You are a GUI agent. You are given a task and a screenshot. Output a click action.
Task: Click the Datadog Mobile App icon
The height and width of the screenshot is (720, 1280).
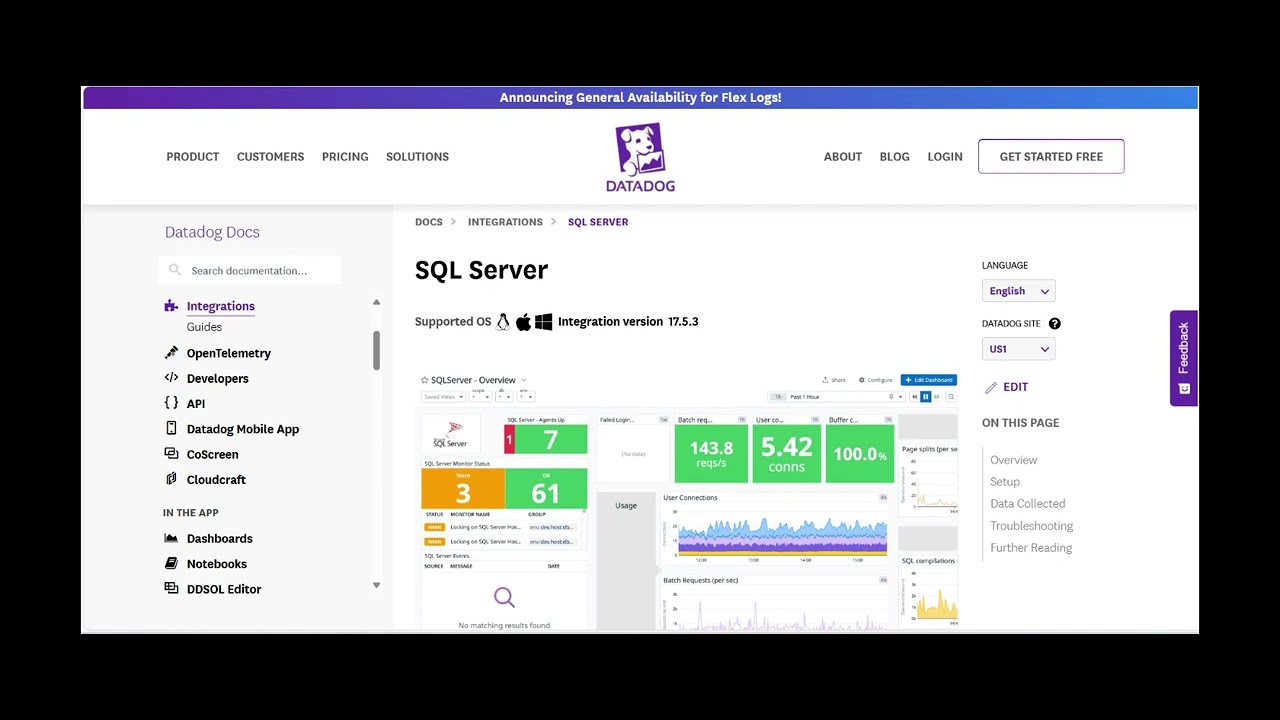[171, 428]
